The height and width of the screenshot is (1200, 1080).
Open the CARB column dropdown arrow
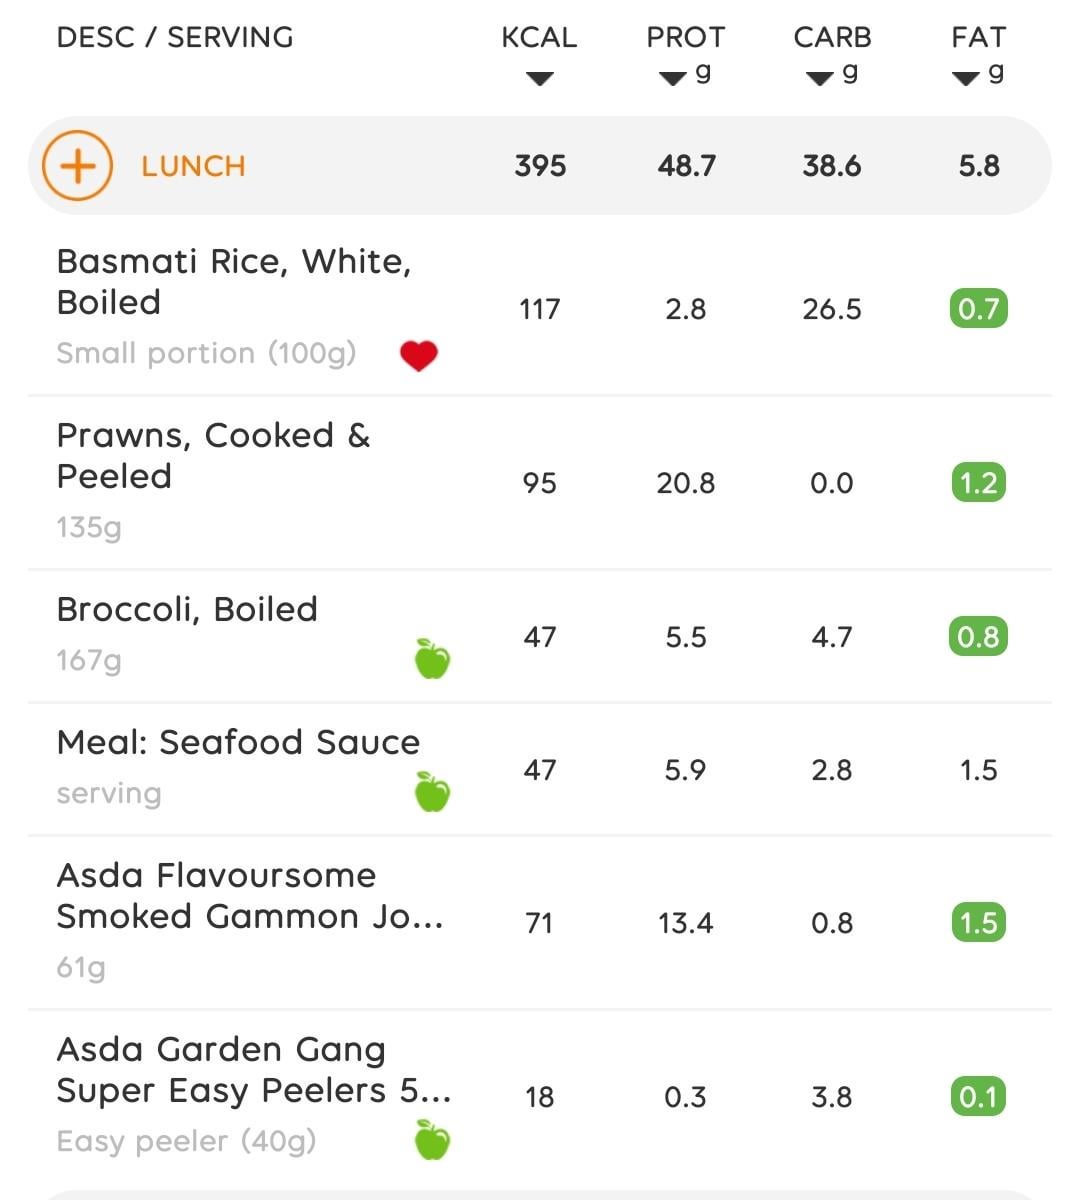point(820,79)
